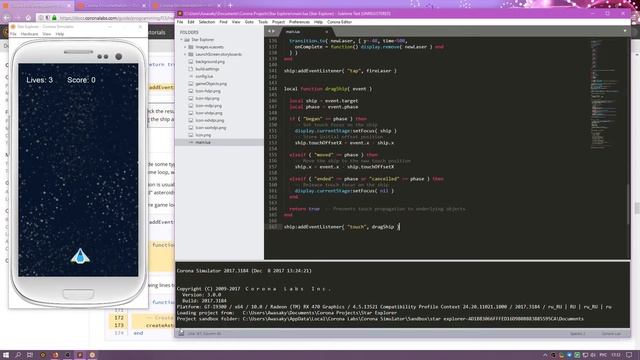
Task: Click the Star Explorer folder icon
Action: point(187,40)
